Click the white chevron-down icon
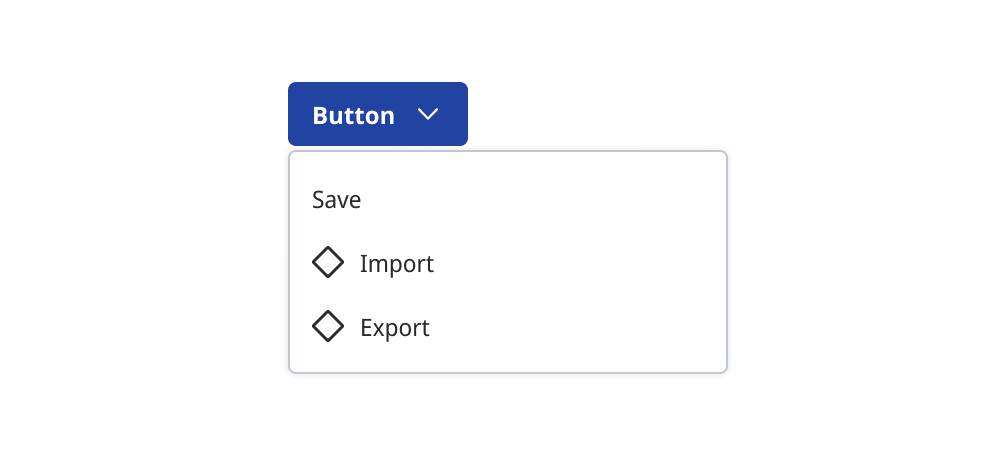984x464 pixels. coord(428,115)
